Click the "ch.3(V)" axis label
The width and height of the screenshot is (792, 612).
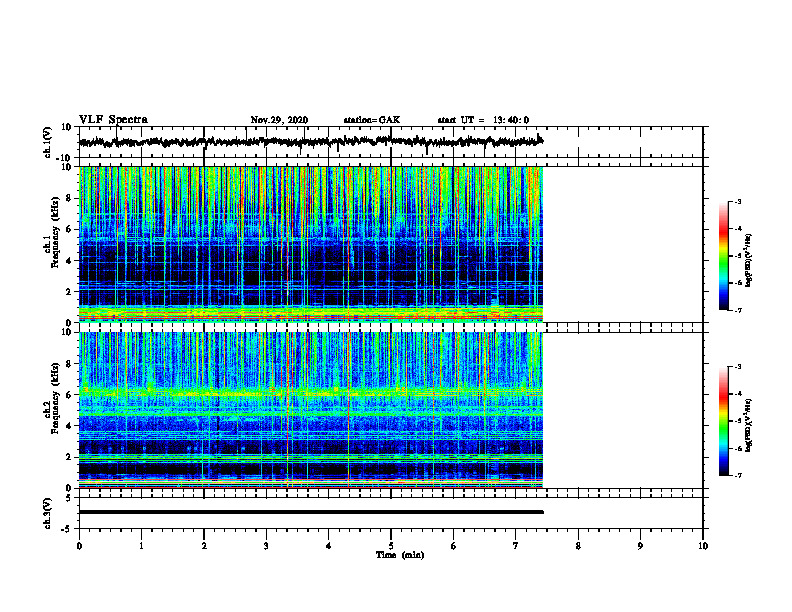pos(48,513)
